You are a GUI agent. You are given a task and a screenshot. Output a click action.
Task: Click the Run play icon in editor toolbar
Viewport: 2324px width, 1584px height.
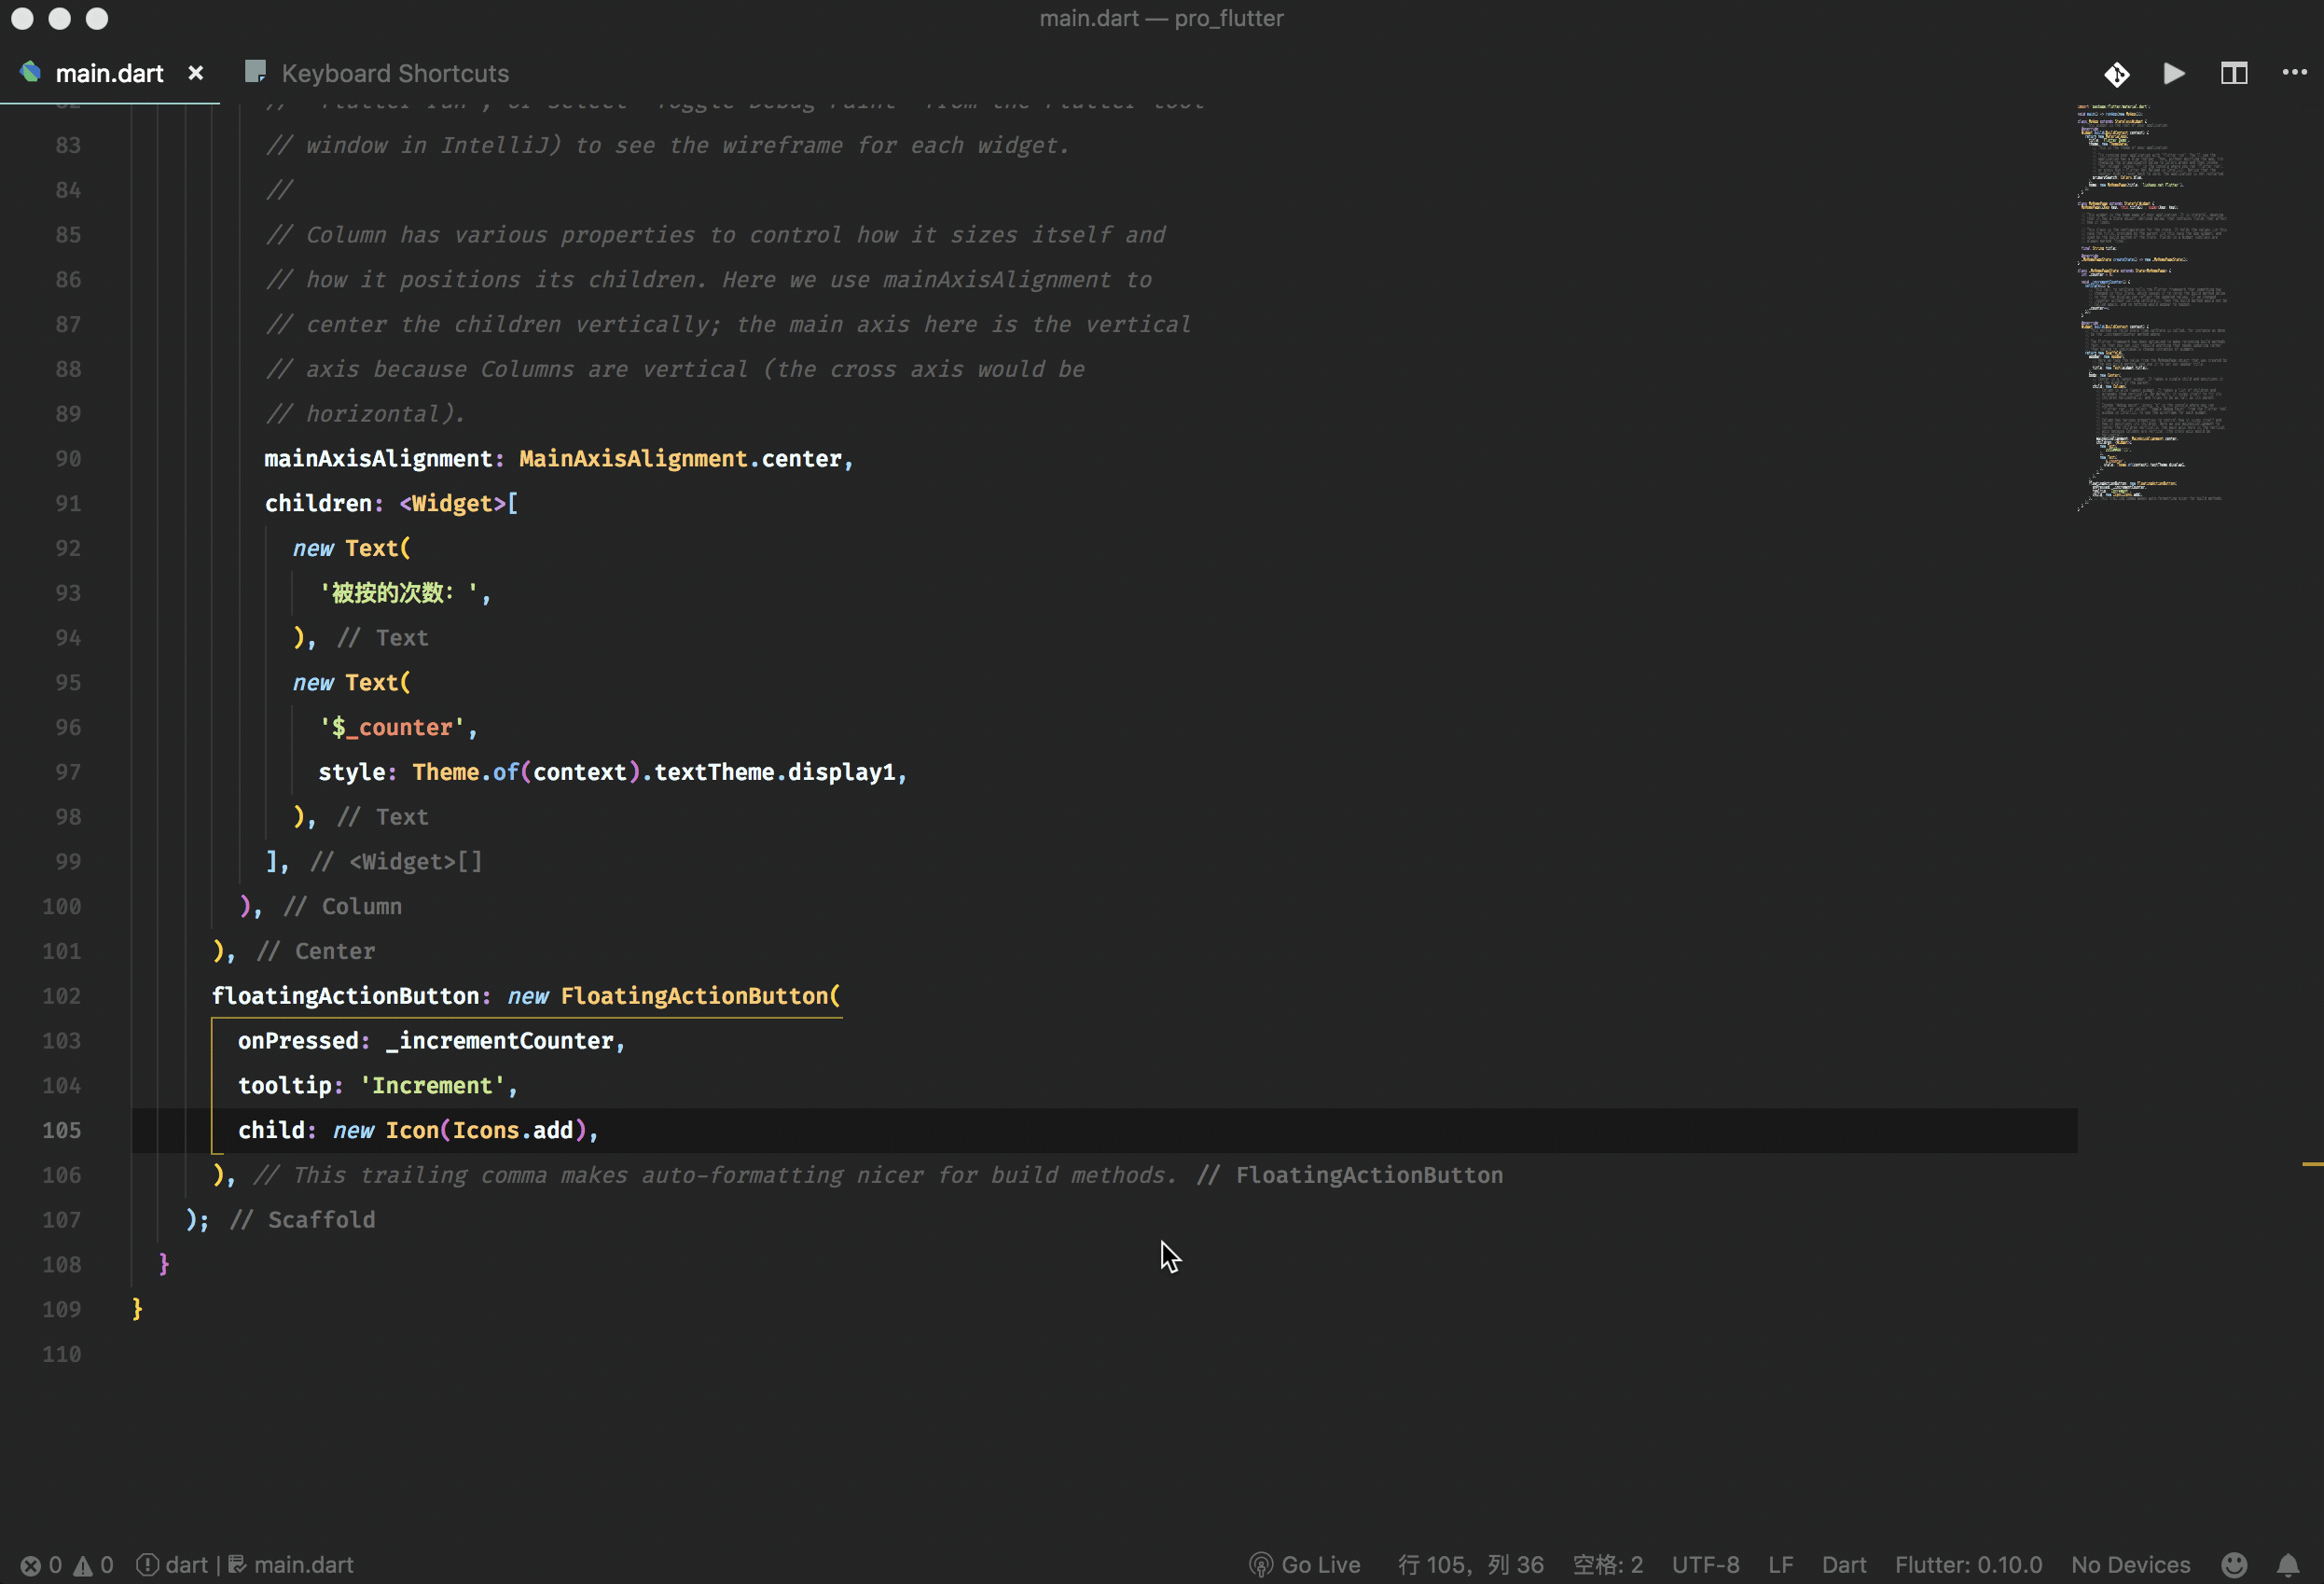pos(2174,74)
